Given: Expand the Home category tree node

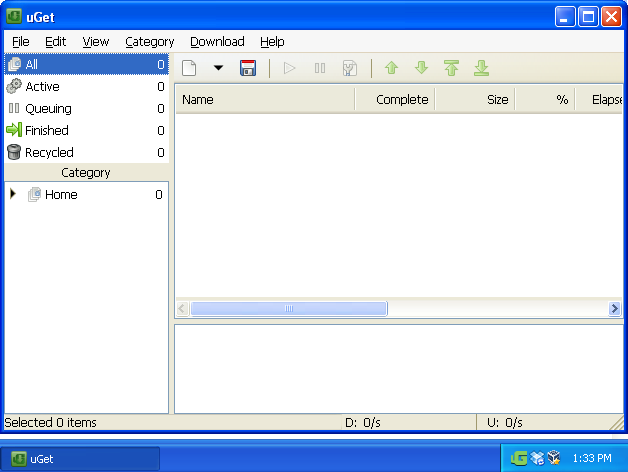Looking at the screenshot, I should [x=13, y=194].
